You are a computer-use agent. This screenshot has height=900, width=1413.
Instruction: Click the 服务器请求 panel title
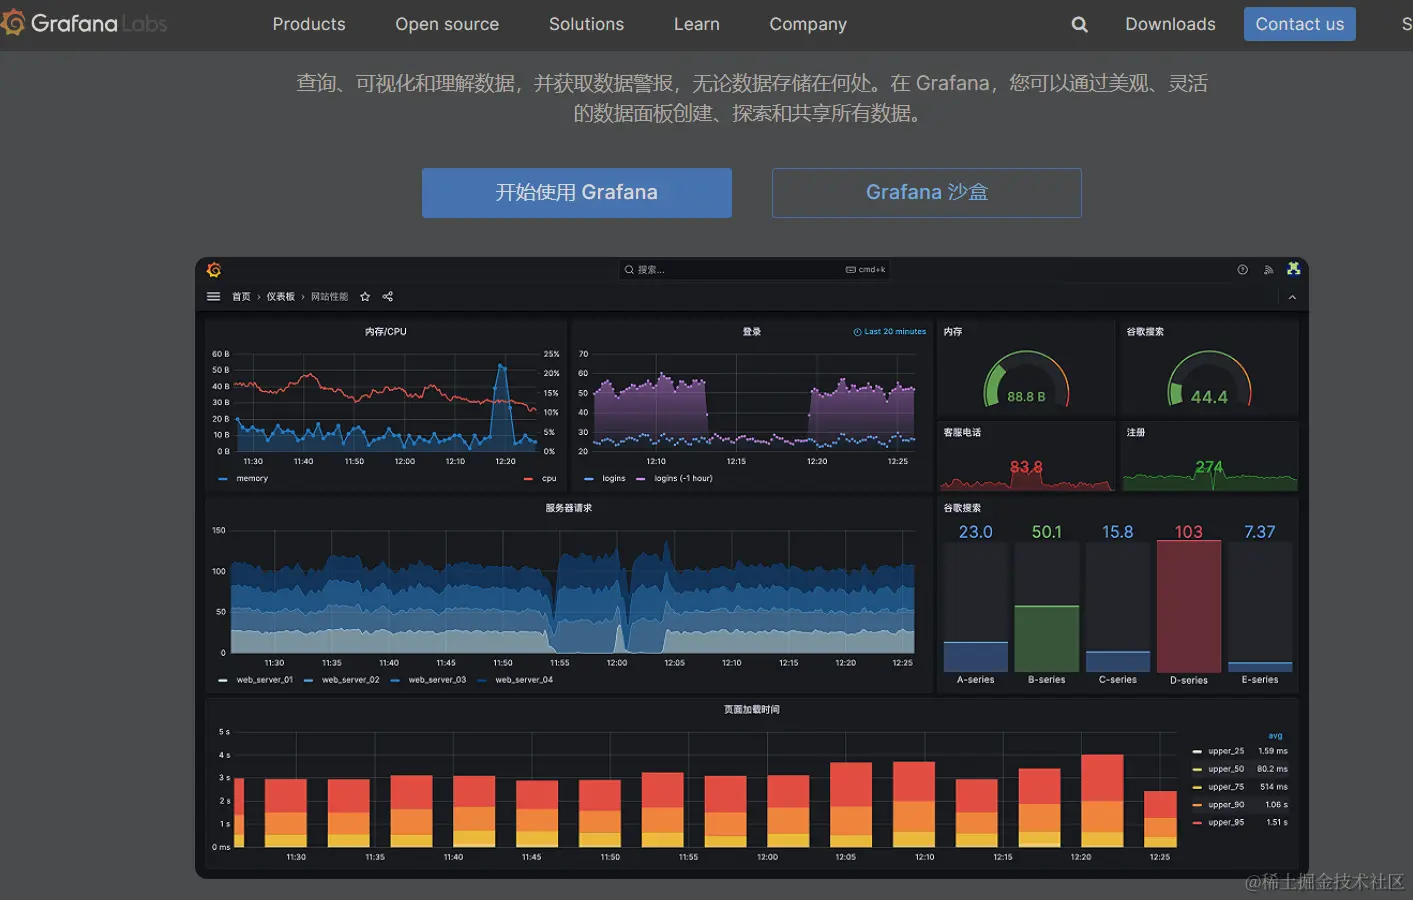[x=569, y=508]
